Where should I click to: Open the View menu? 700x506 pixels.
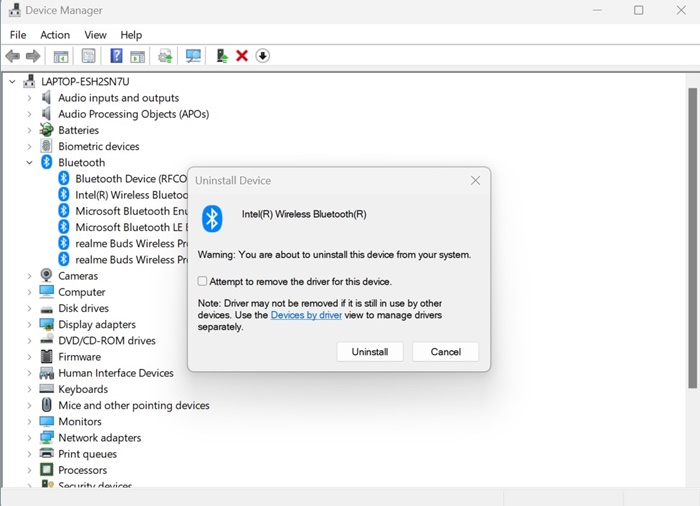(x=96, y=35)
